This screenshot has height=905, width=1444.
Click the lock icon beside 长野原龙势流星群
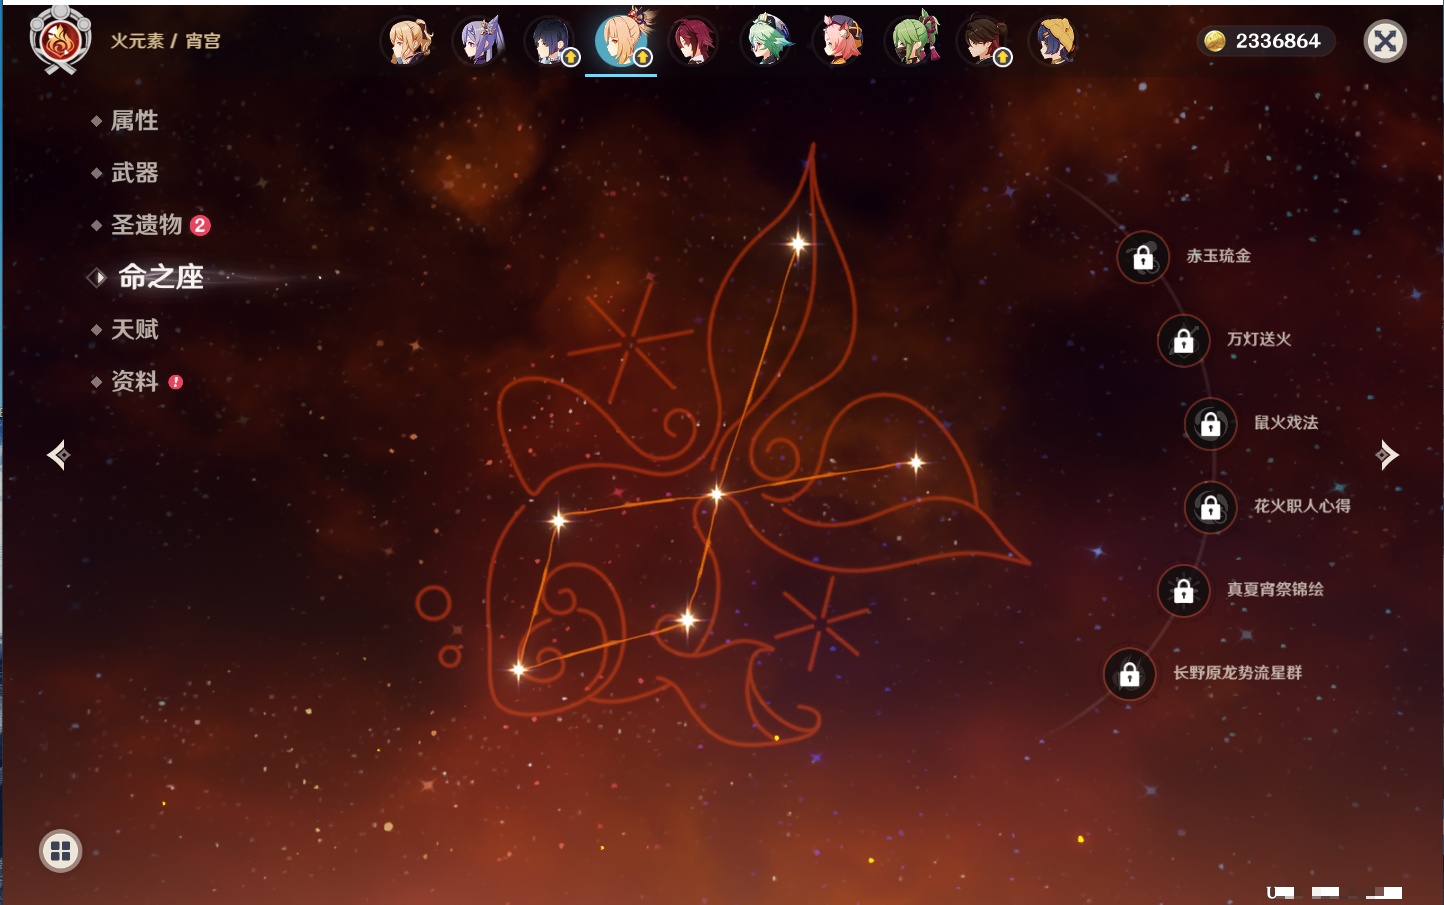pyautogui.click(x=1130, y=674)
